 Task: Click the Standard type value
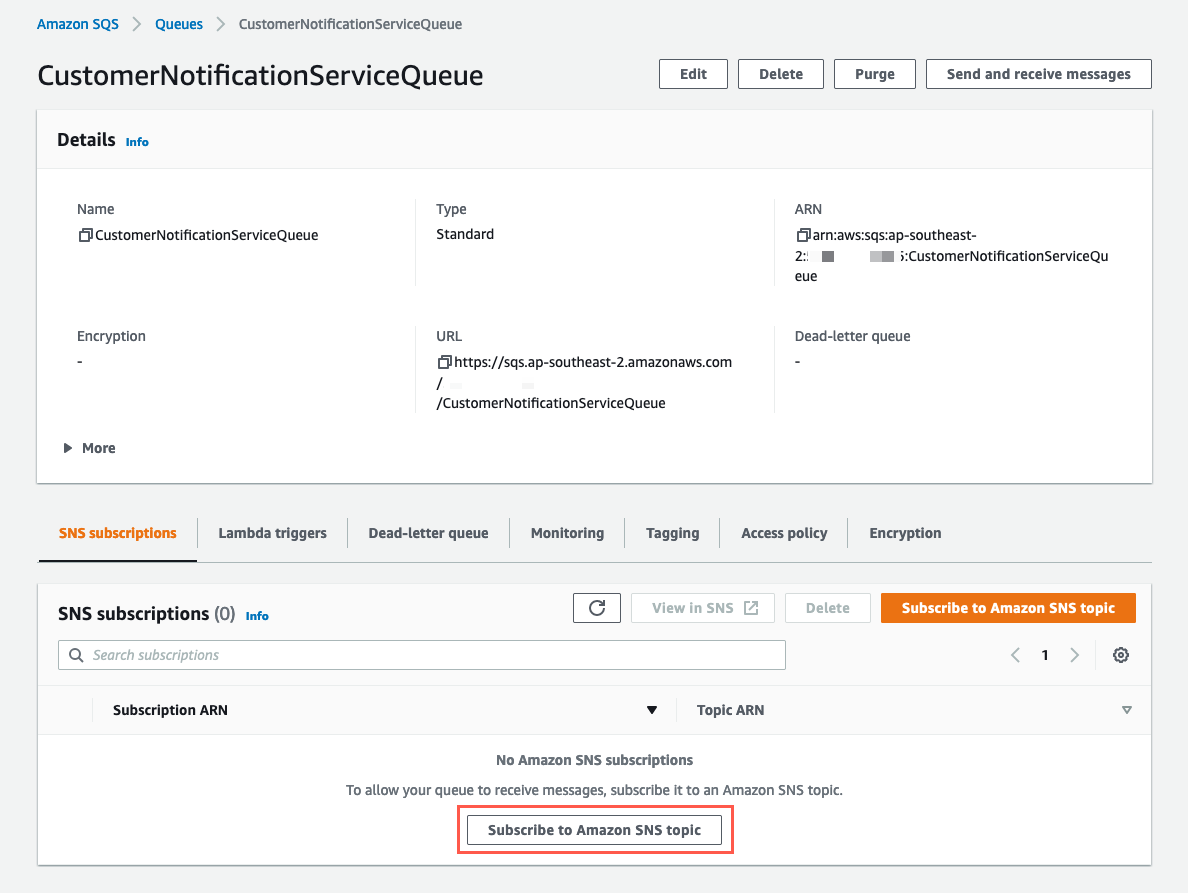465,235
